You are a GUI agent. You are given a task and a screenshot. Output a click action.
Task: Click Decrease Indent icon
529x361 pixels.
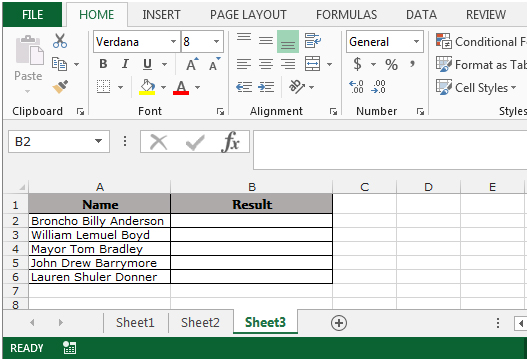point(244,87)
